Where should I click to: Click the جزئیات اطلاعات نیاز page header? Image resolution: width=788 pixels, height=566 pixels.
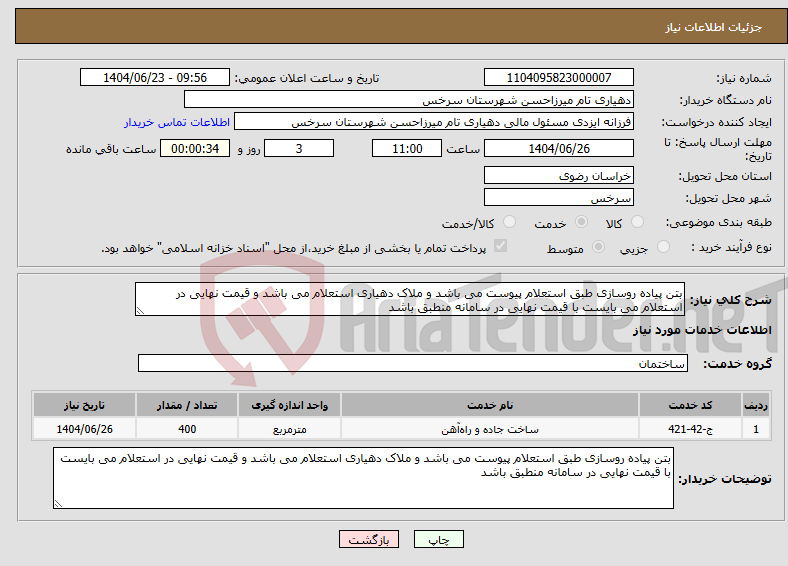[x=714, y=27]
